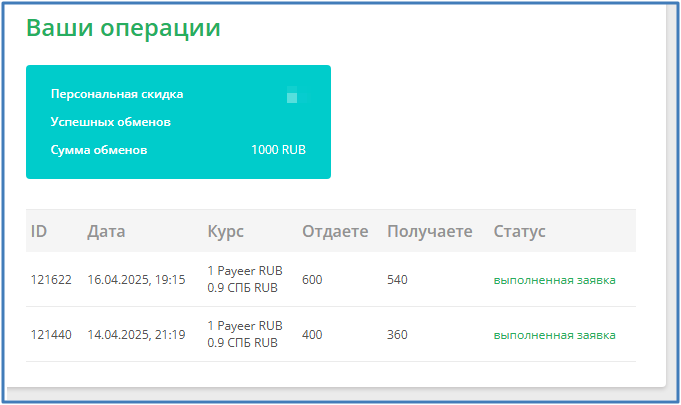
Task: Select the 'Сумма обменов' label
Action: coord(99,150)
